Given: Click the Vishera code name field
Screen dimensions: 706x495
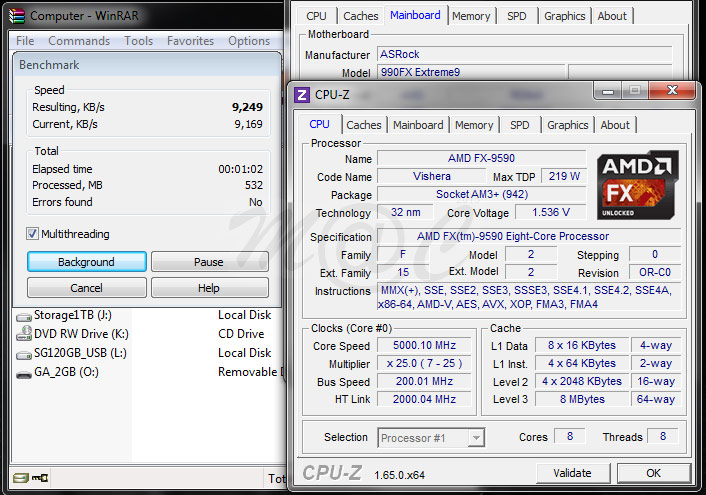Looking at the screenshot, I should coord(431,176).
